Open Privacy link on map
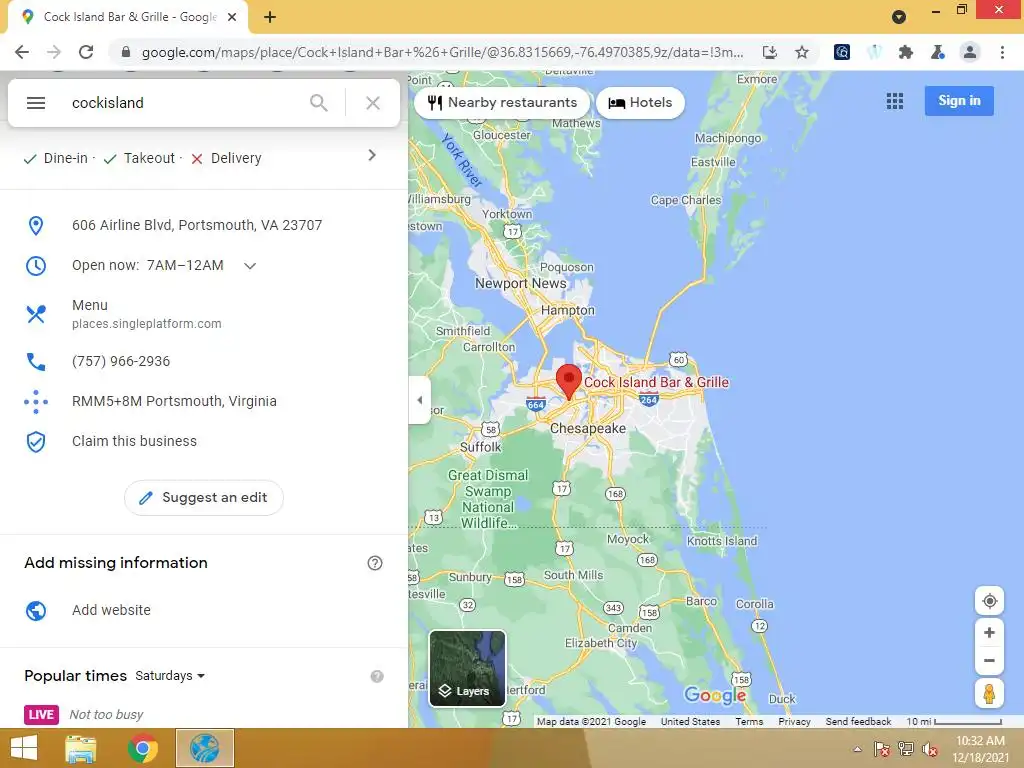 click(794, 722)
